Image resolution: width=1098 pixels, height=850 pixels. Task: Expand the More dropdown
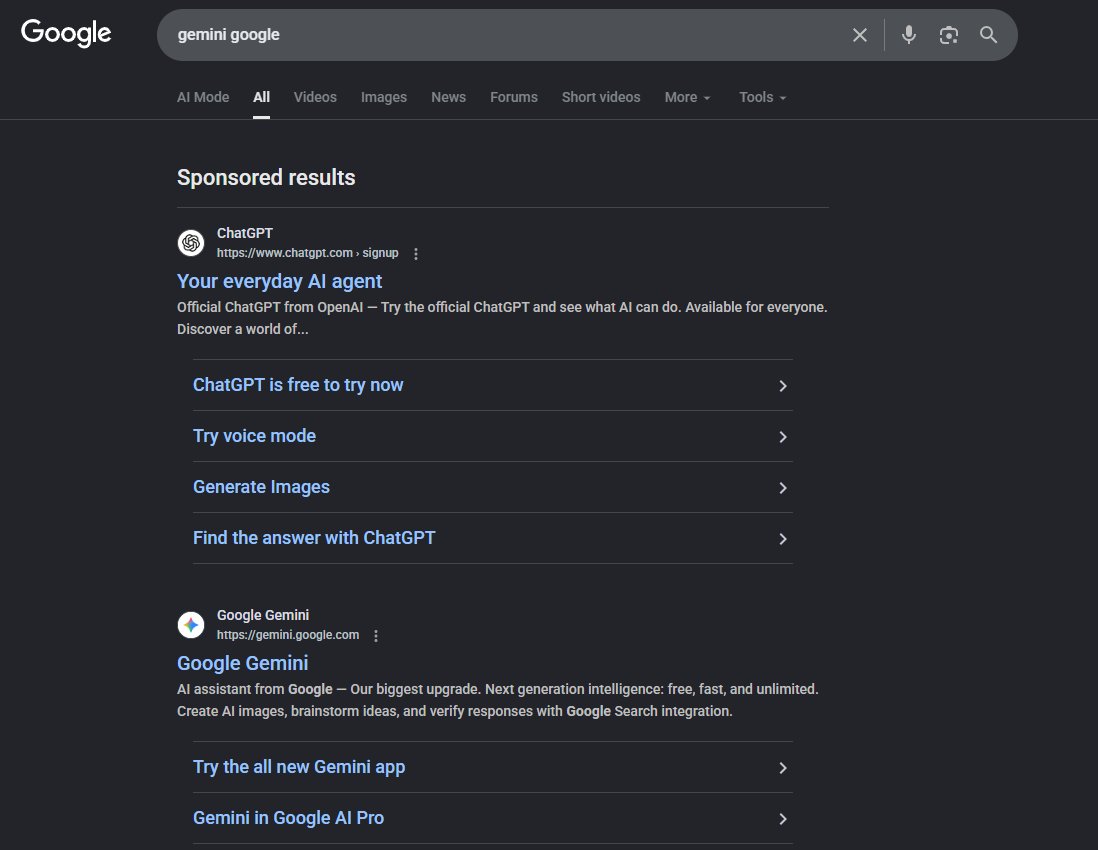coord(687,97)
